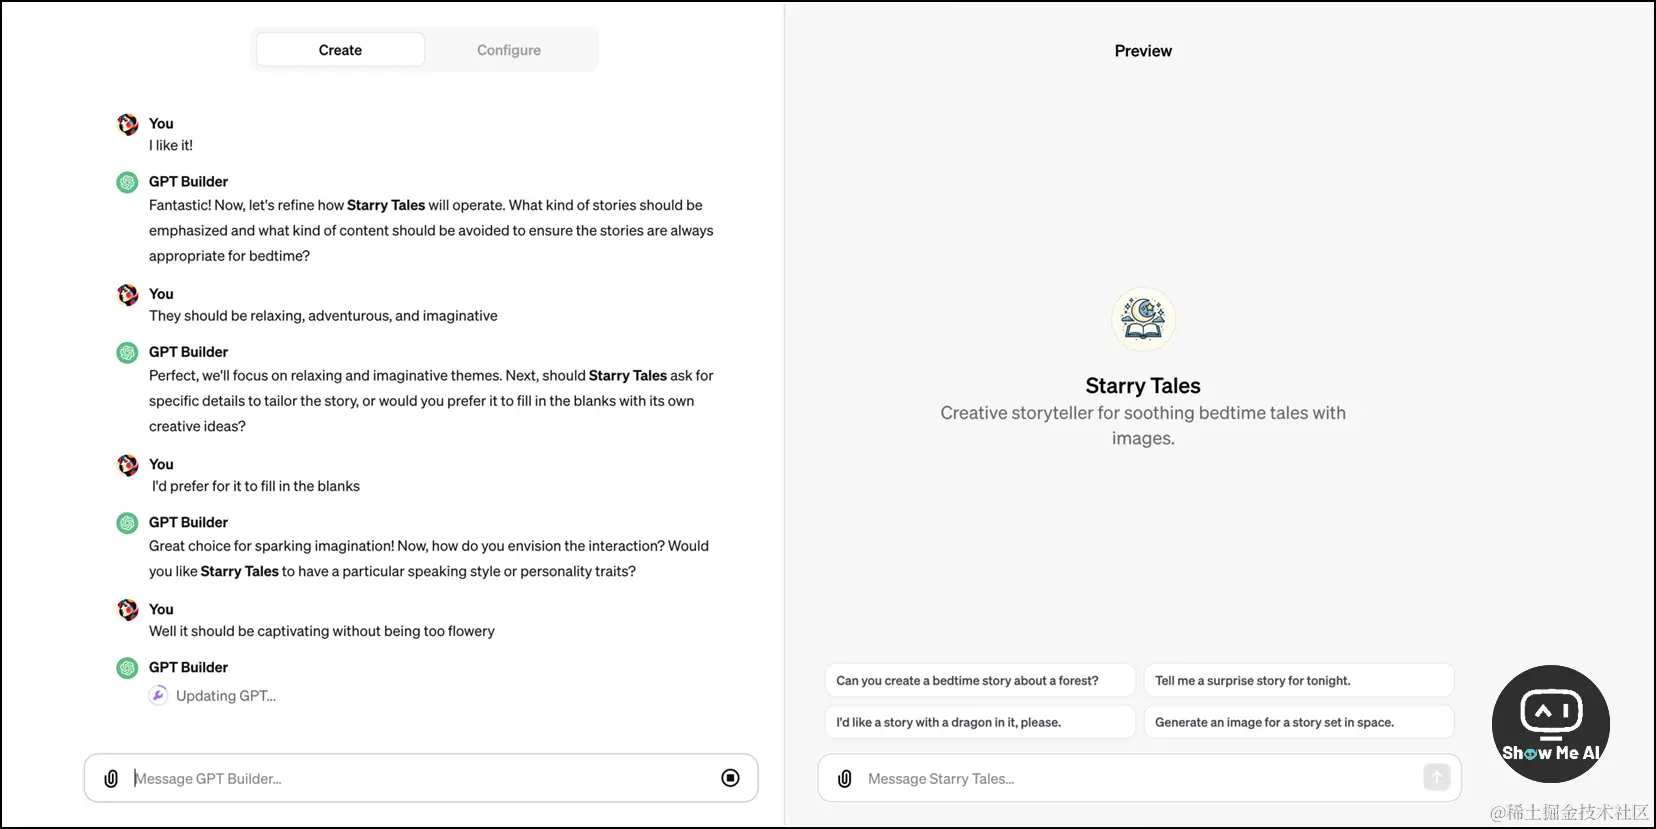
Task: Click GPT Builder avatar above 'Perfect, we'll focus'
Action: point(128,352)
